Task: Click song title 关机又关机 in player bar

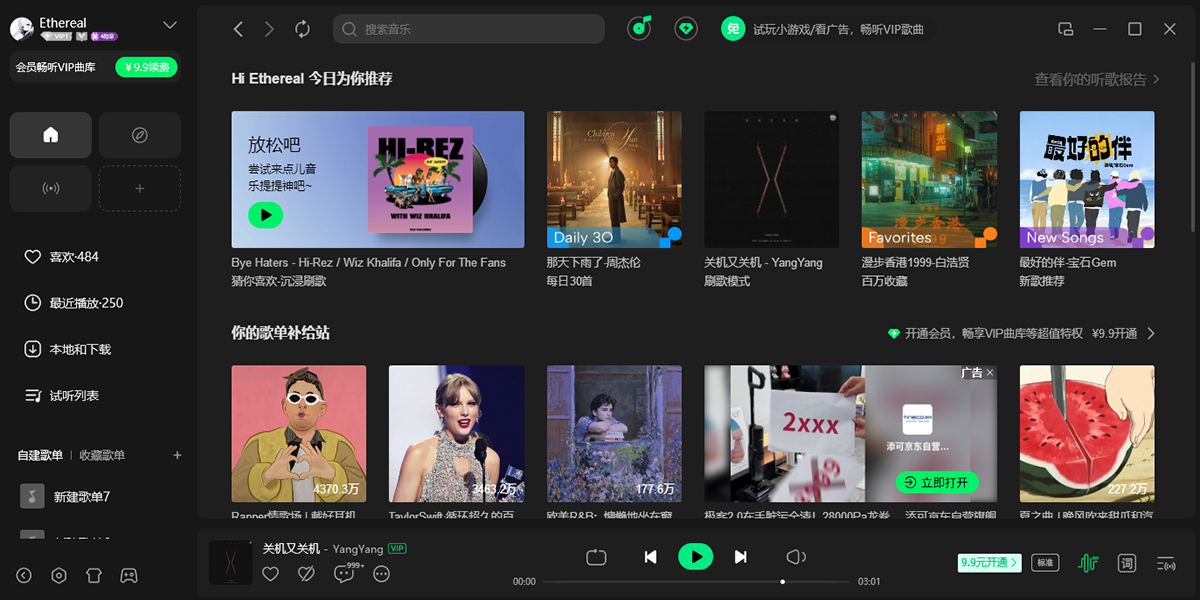Action: 291,548
